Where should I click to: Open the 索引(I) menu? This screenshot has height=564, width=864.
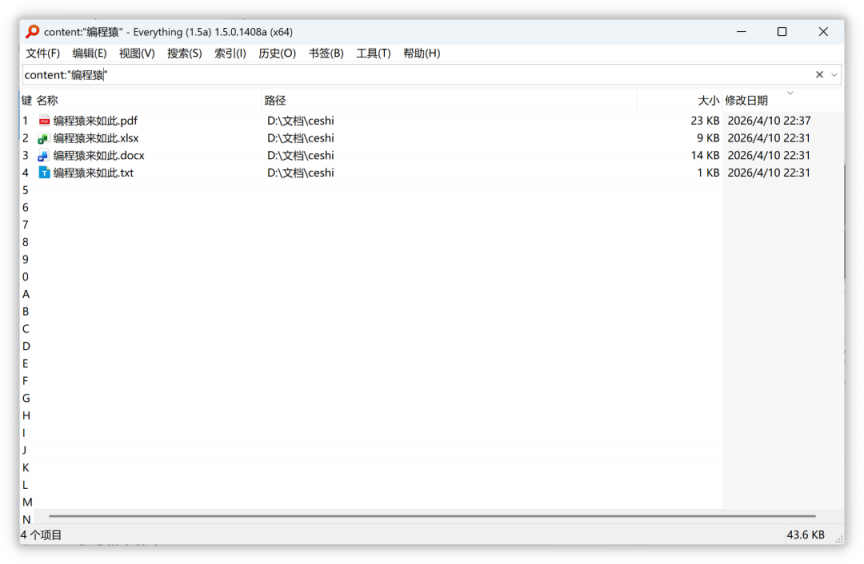[230, 53]
